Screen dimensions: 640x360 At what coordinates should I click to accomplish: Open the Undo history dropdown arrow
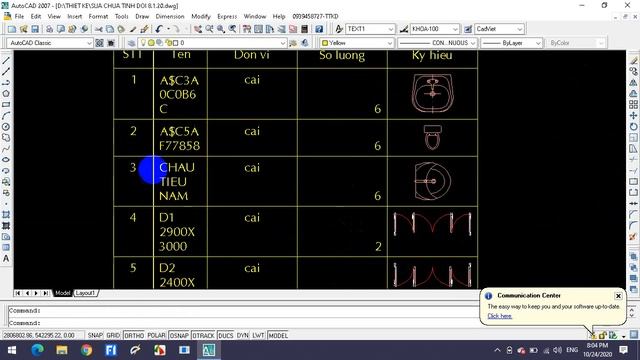coord(168,29)
